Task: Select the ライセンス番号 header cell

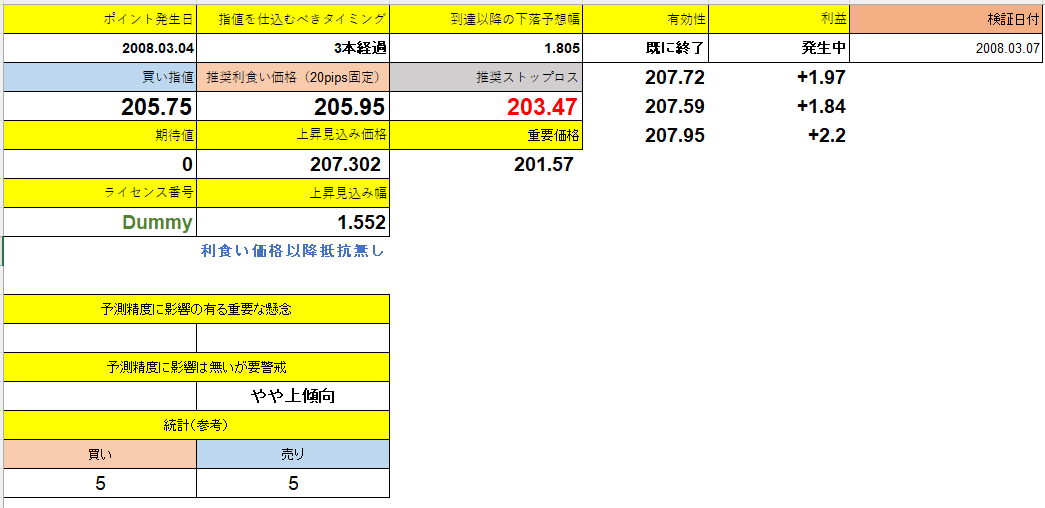Action: pyautogui.click(x=100, y=193)
